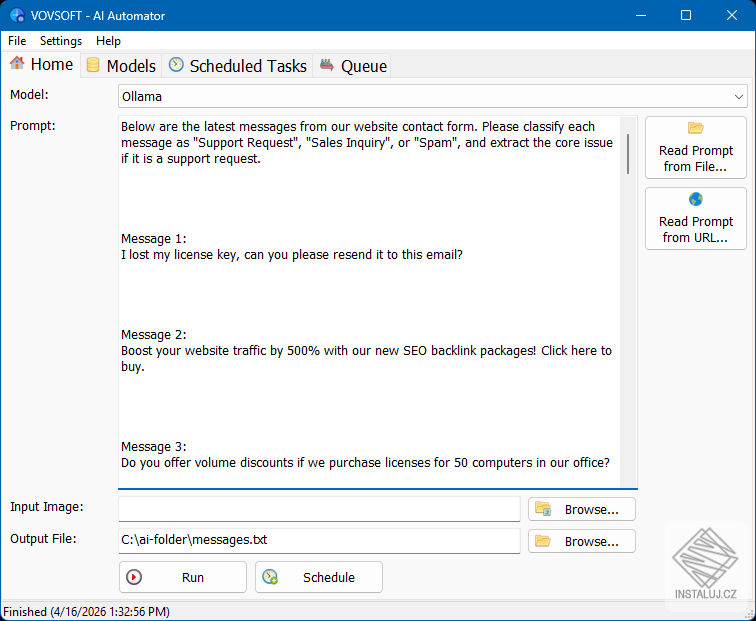This screenshot has width=756, height=621.
Task: Click Browse button for Input Image
Action: tap(581, 509)
